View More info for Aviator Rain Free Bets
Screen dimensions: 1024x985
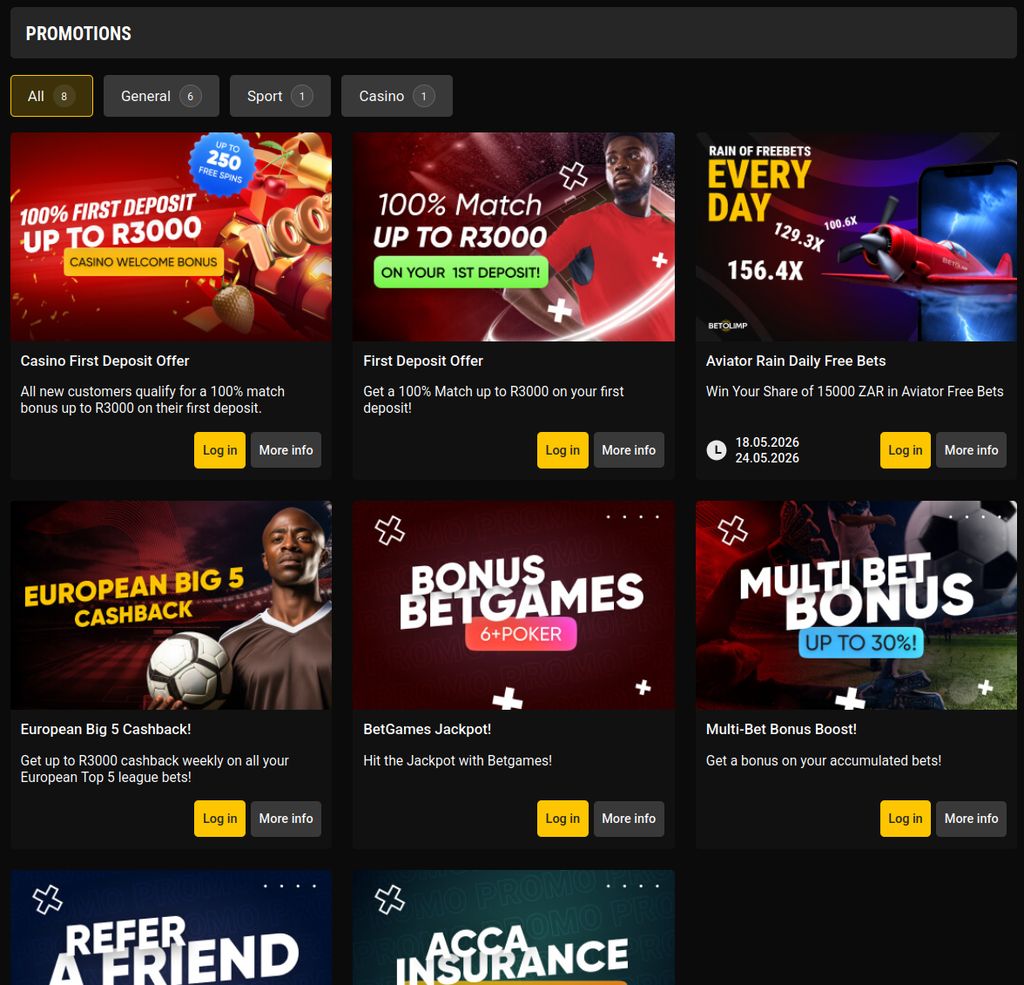pyautogui.click(x=971, y=450)
